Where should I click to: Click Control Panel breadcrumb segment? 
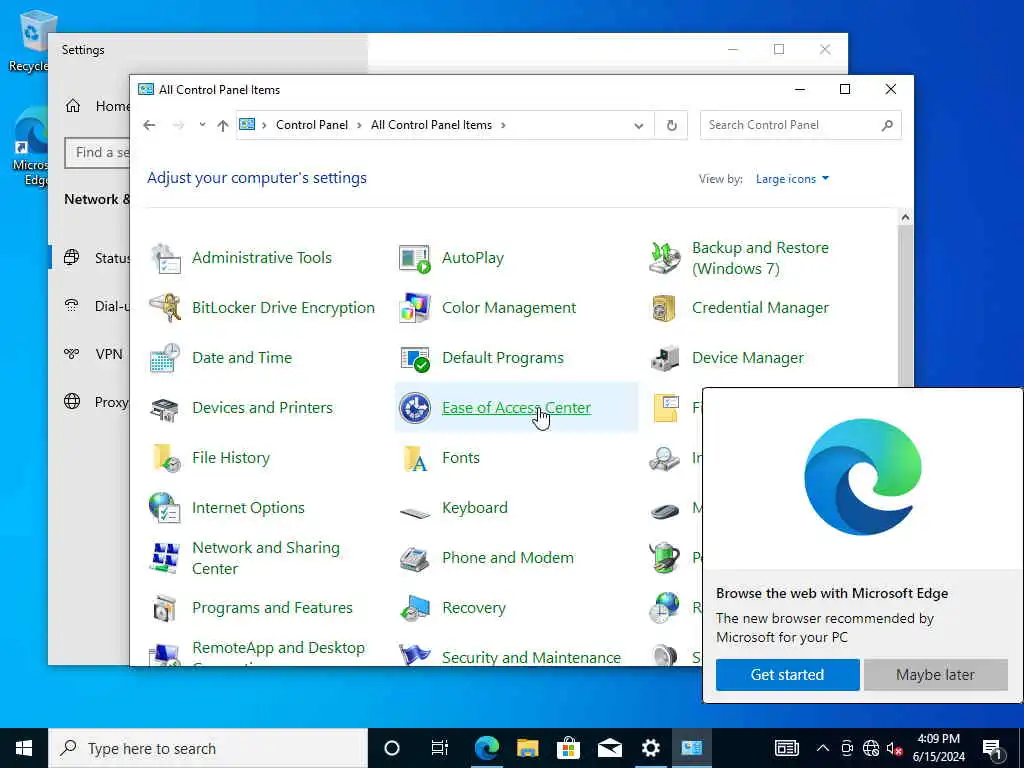tap(312, 125)
